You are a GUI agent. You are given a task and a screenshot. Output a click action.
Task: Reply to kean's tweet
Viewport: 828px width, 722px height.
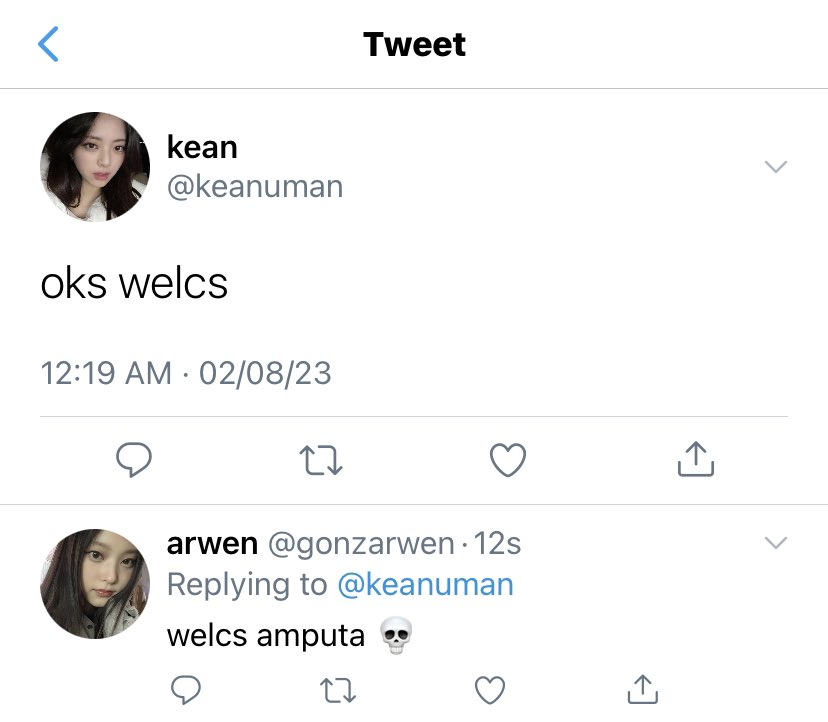tap(134, 460)
